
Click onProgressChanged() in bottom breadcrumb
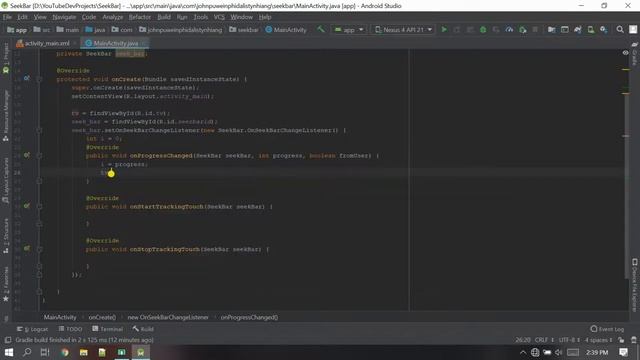(x=249, y=317)
